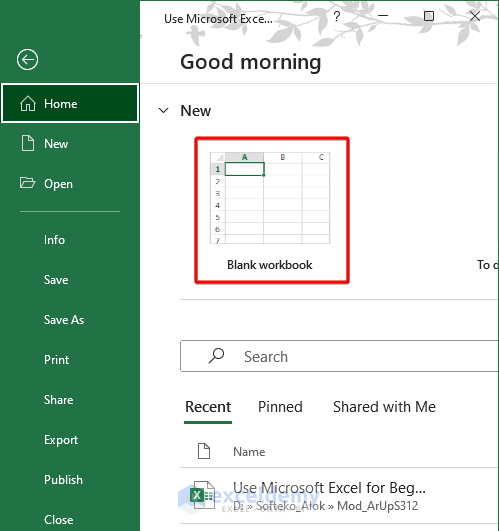Open the Share option

coord(58,400)
